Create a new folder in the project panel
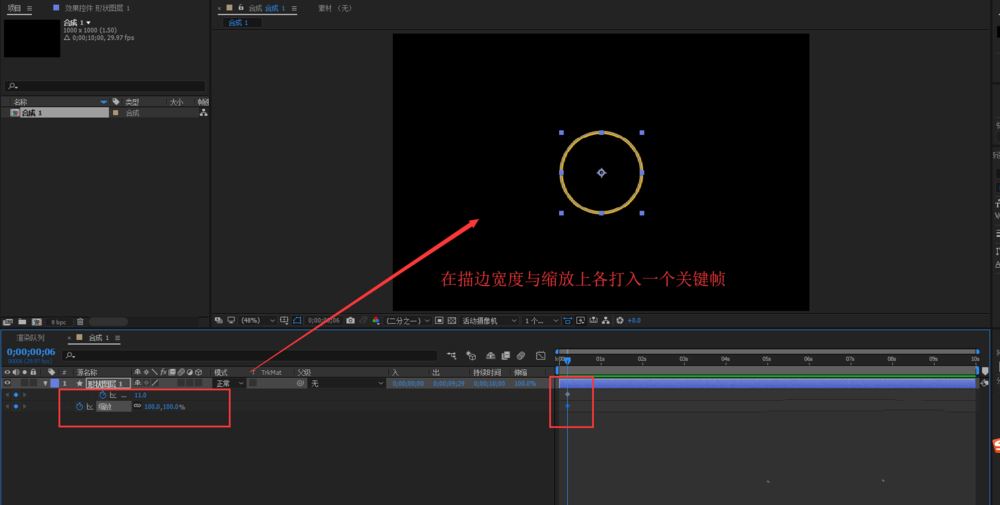 (x=22, y=322)
